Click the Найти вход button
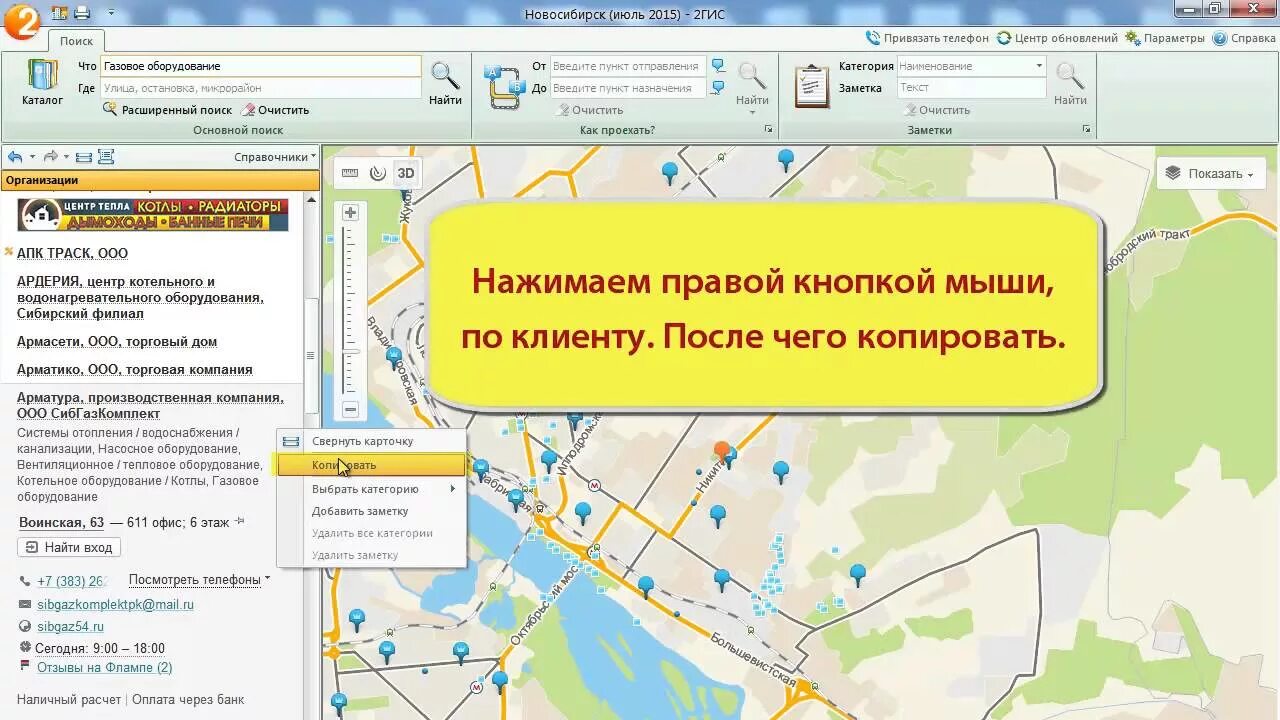This screenshot has width=1280, height=720. (x=69, y=547)
